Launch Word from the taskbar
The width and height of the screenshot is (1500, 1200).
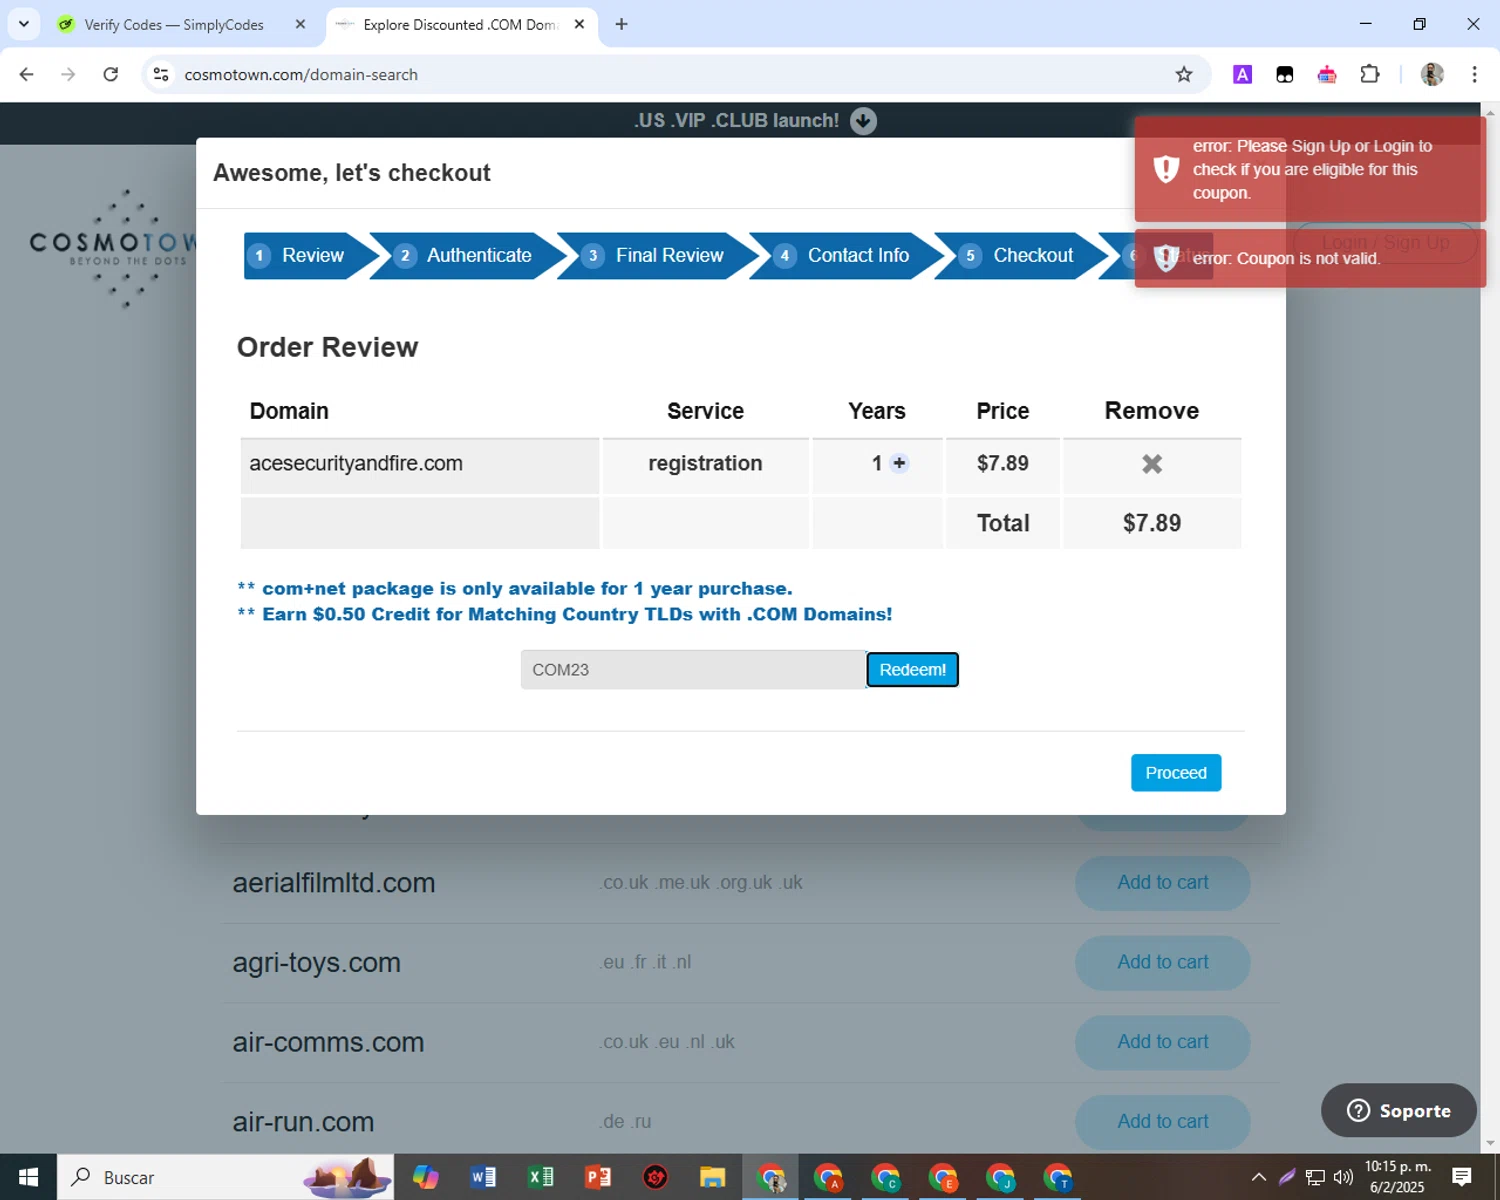point(483,1177)
